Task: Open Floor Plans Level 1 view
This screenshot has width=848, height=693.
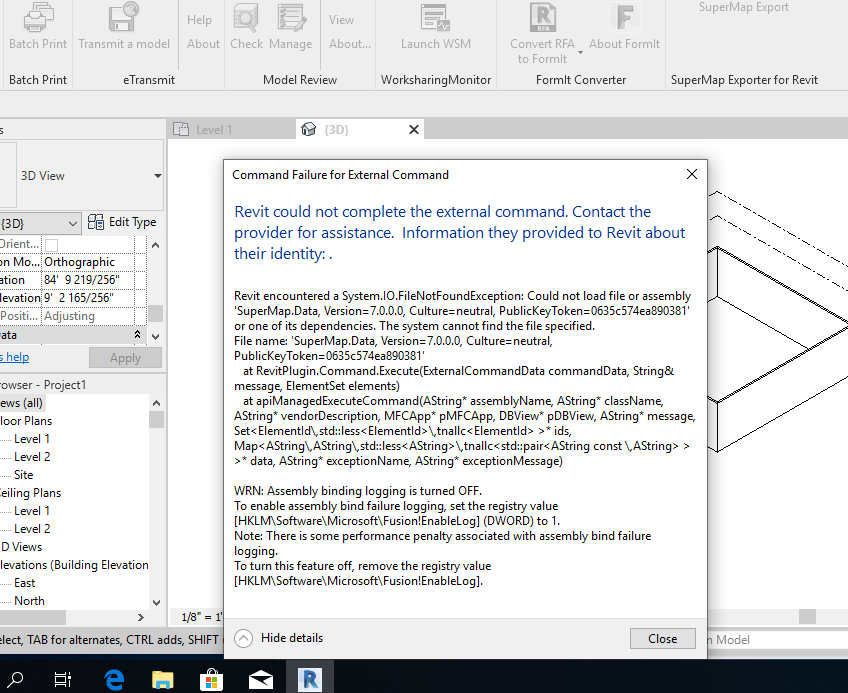Action: (32, 439)
